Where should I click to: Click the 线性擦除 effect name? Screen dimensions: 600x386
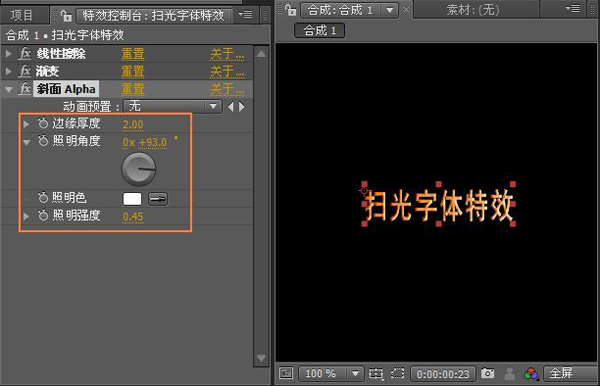(x=61, y=54)
